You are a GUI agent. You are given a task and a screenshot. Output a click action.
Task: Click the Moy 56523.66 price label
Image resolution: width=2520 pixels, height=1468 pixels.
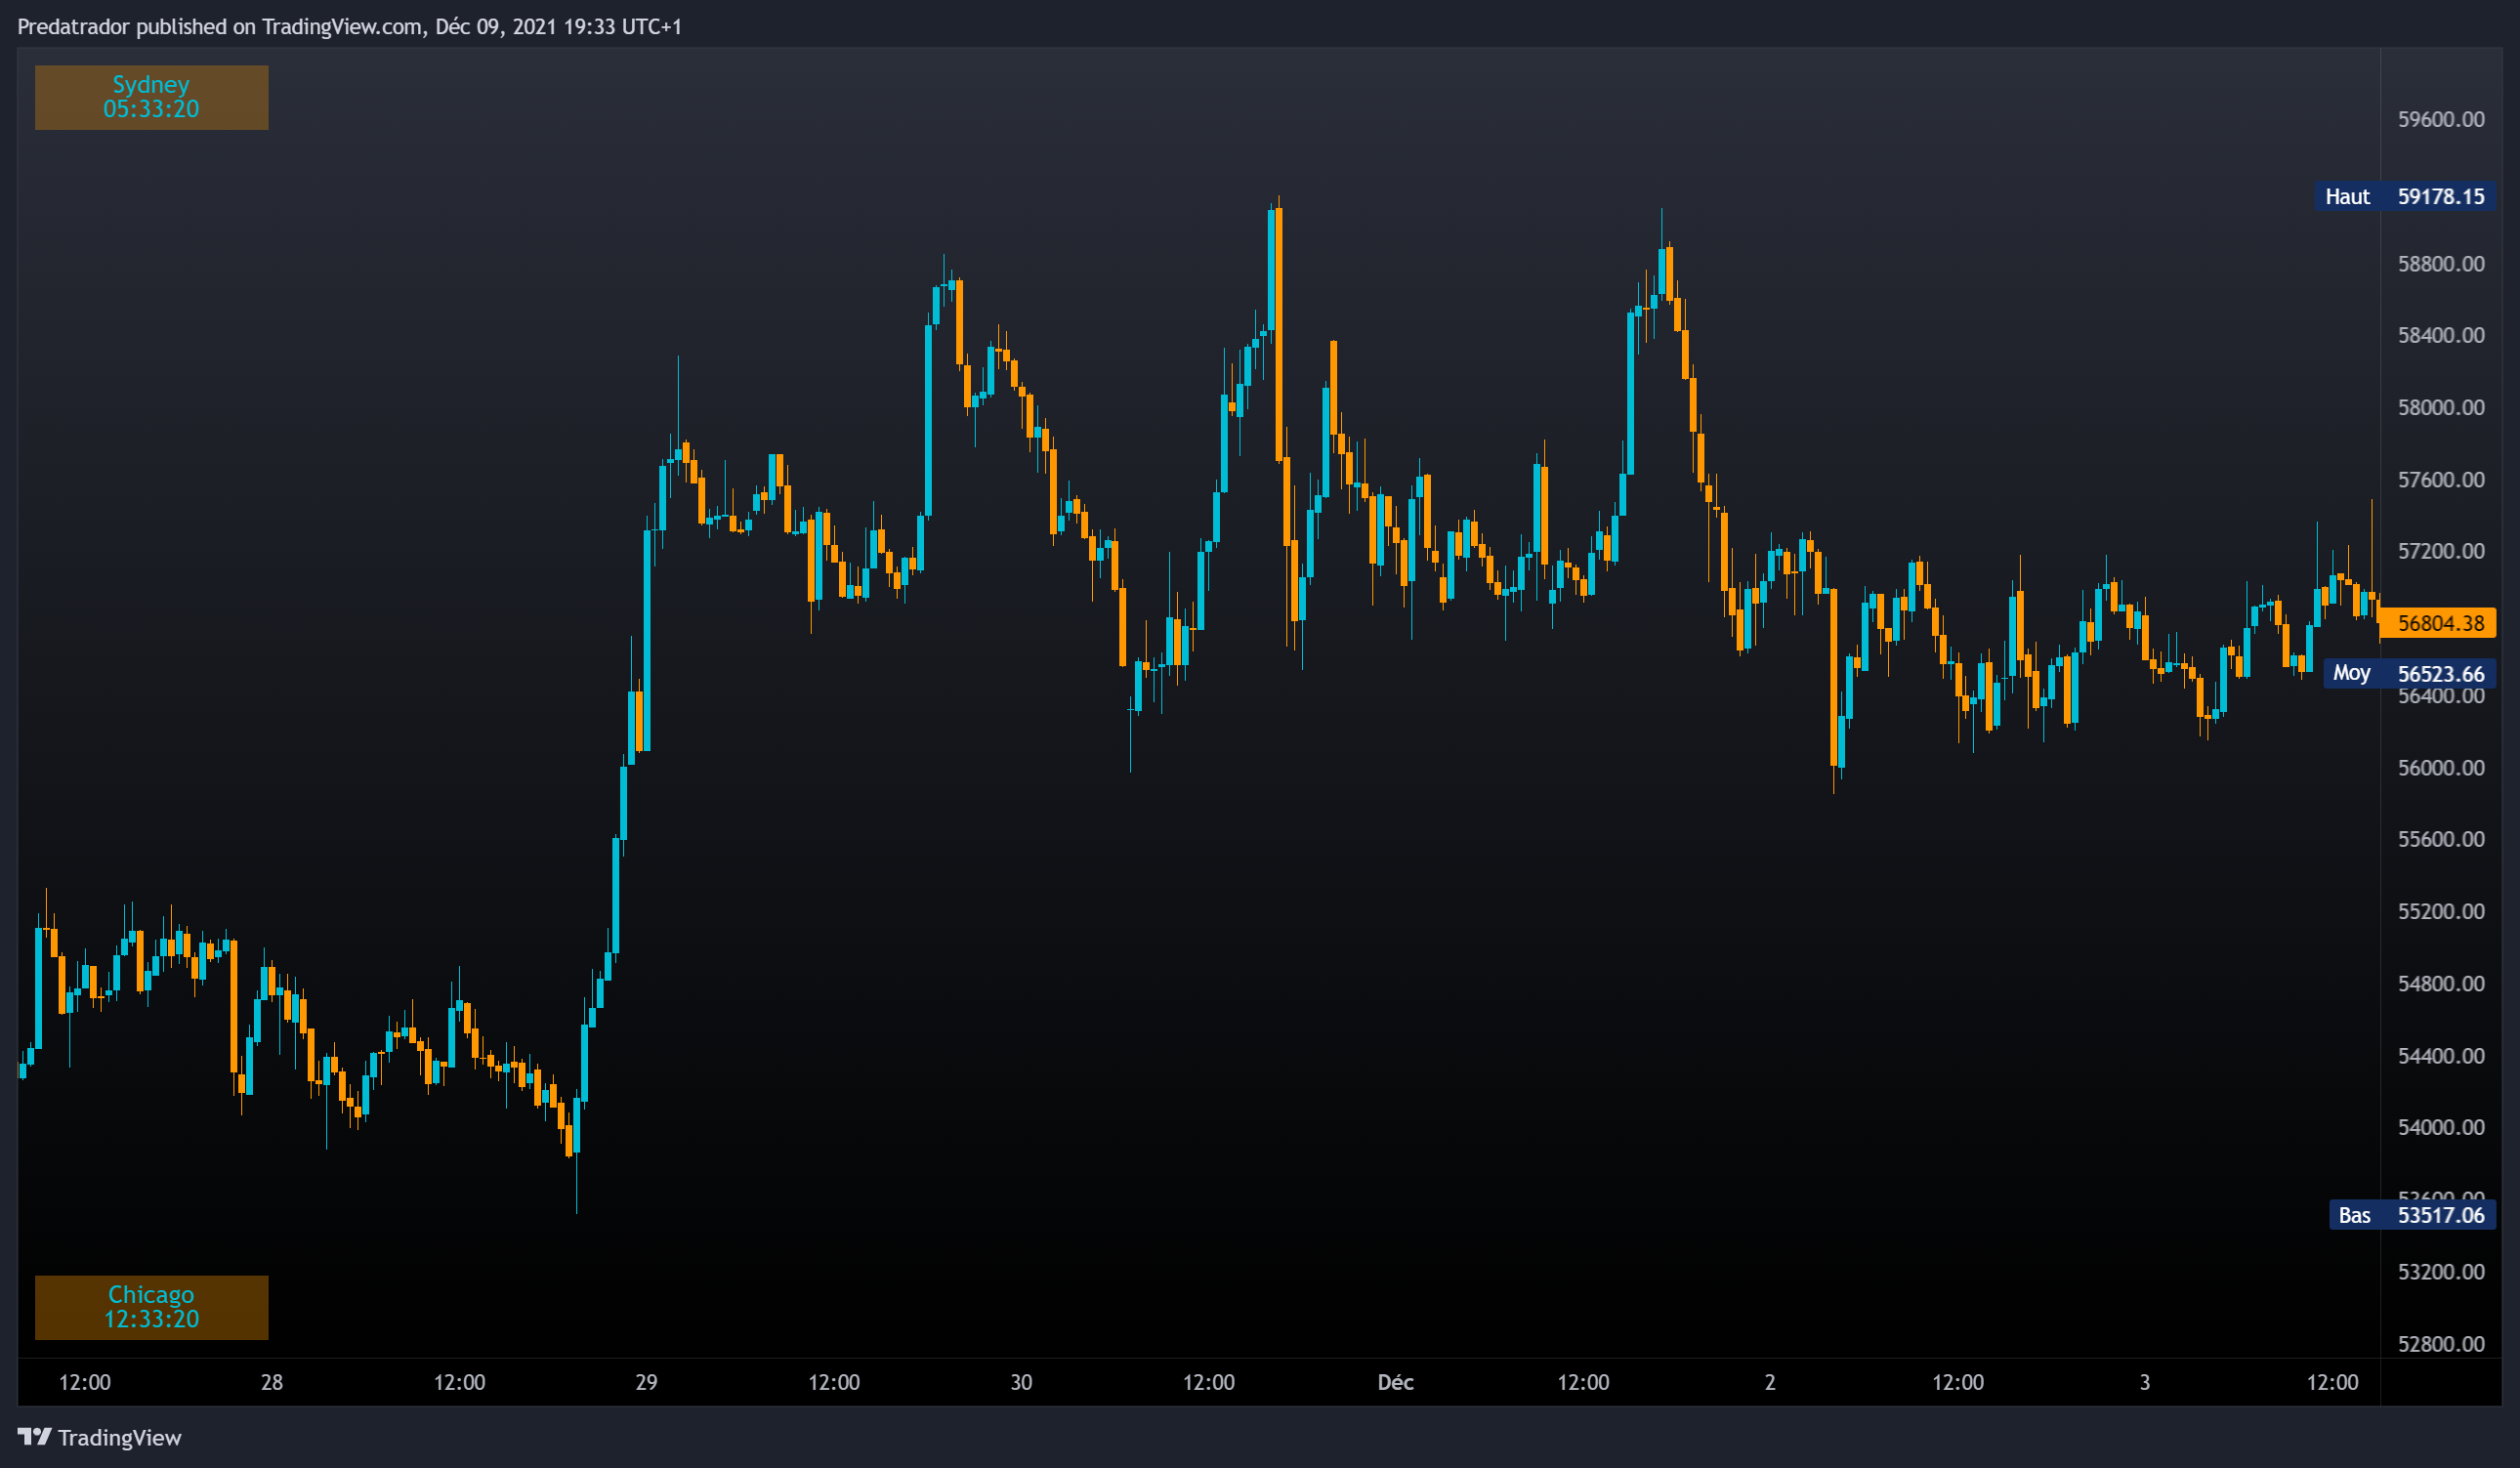coord(2408,673)
